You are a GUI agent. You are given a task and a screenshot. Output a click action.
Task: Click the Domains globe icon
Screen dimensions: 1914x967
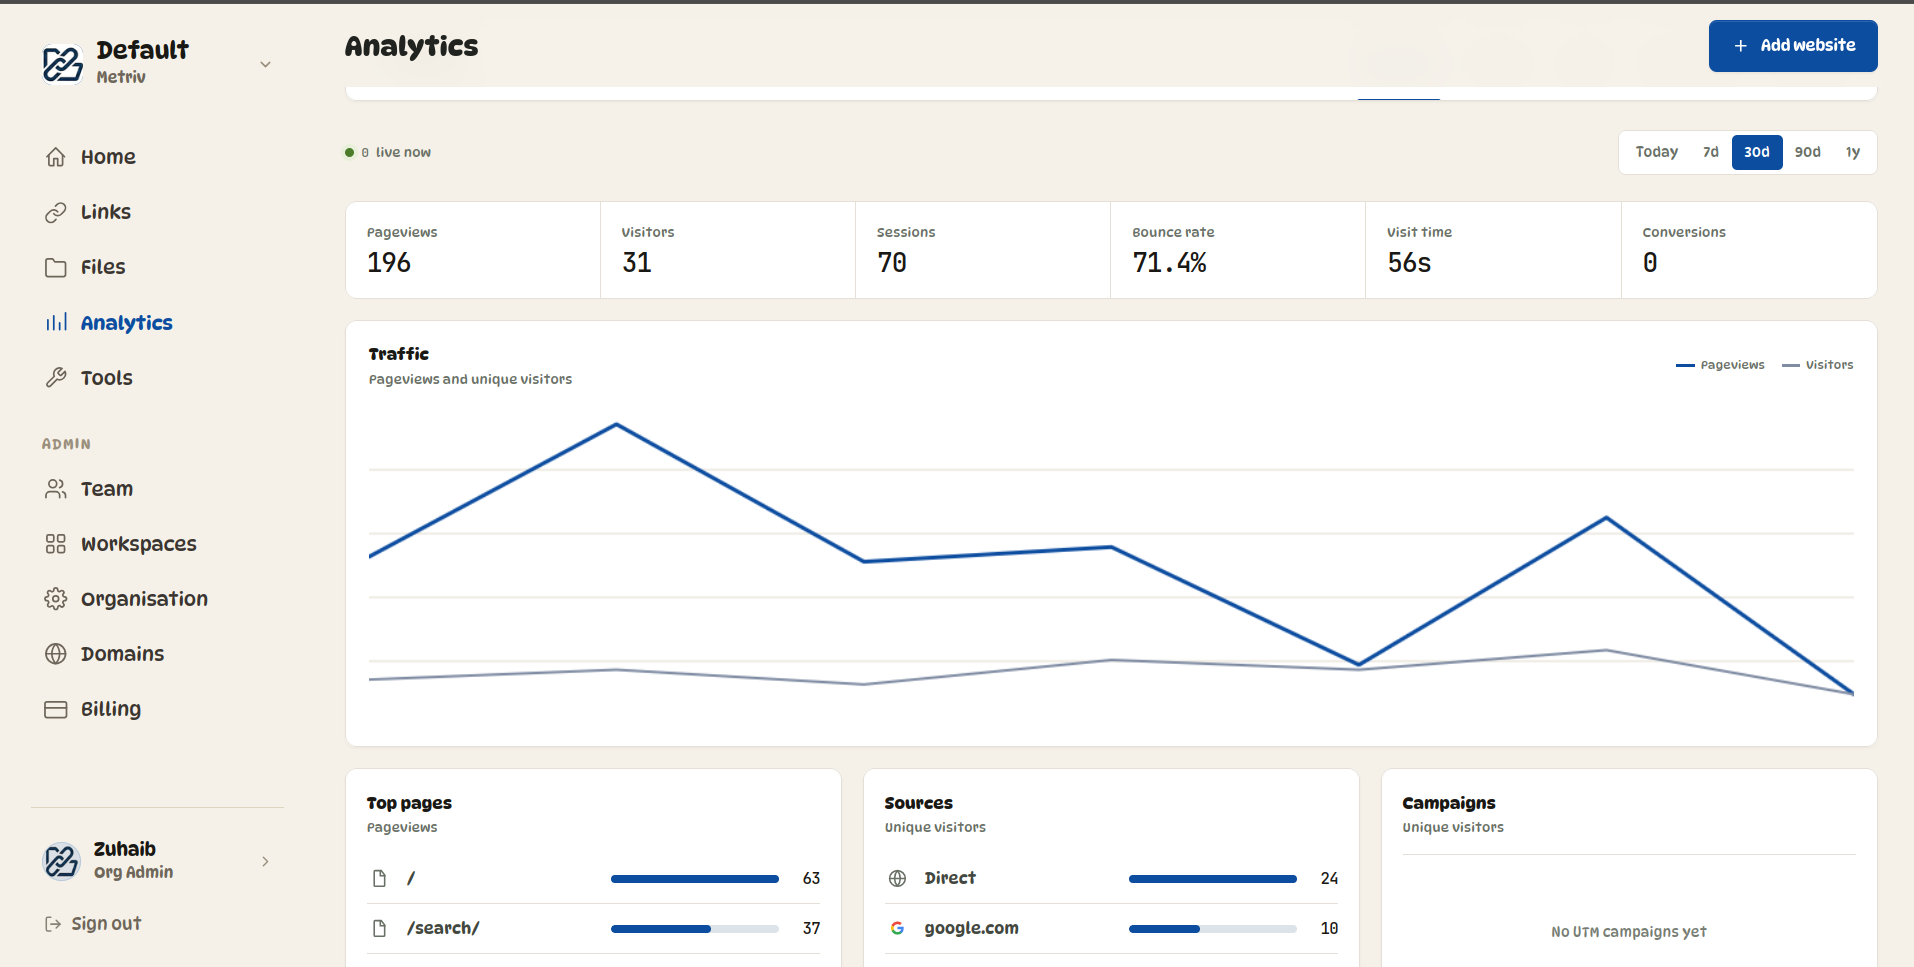(56, 653)
